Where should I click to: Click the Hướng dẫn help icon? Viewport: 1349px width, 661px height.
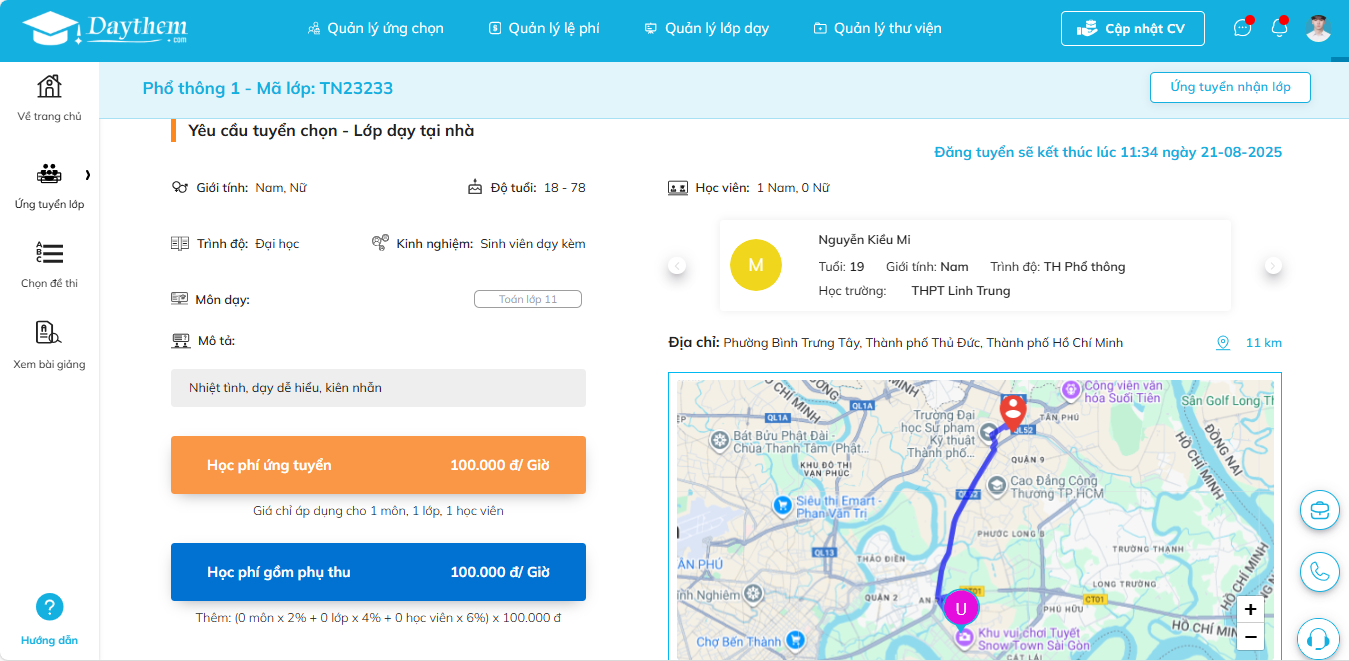click(49, 606)
